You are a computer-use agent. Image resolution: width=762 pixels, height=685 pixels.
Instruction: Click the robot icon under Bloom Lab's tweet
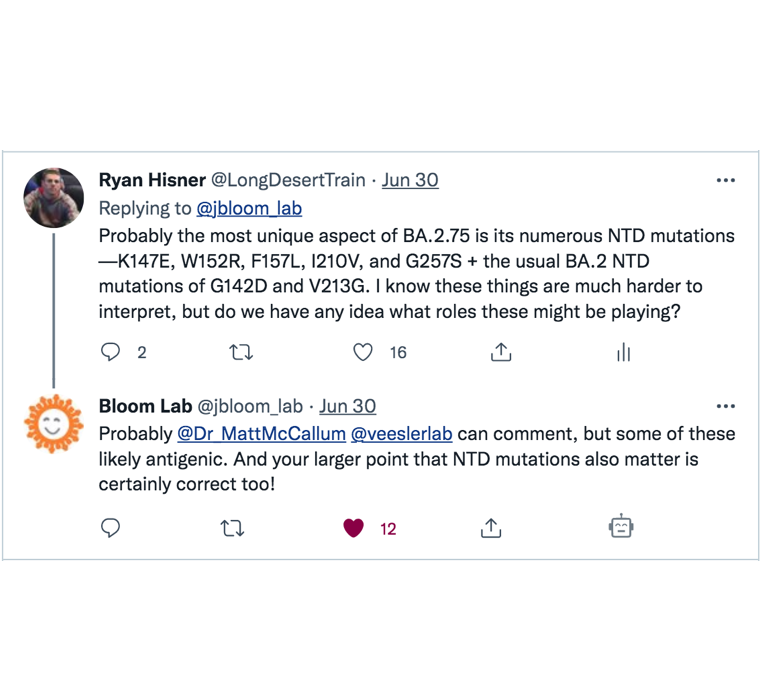621,526
